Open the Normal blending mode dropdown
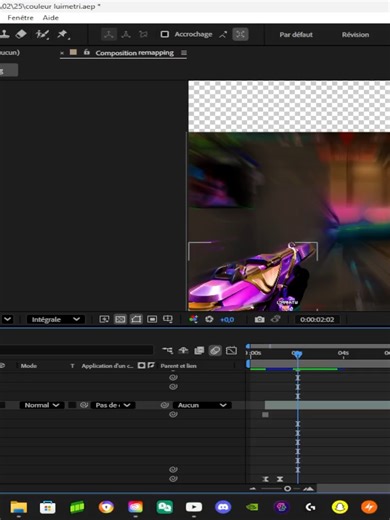390x520 pixels. pyautogui.click(x=42, y=405)
